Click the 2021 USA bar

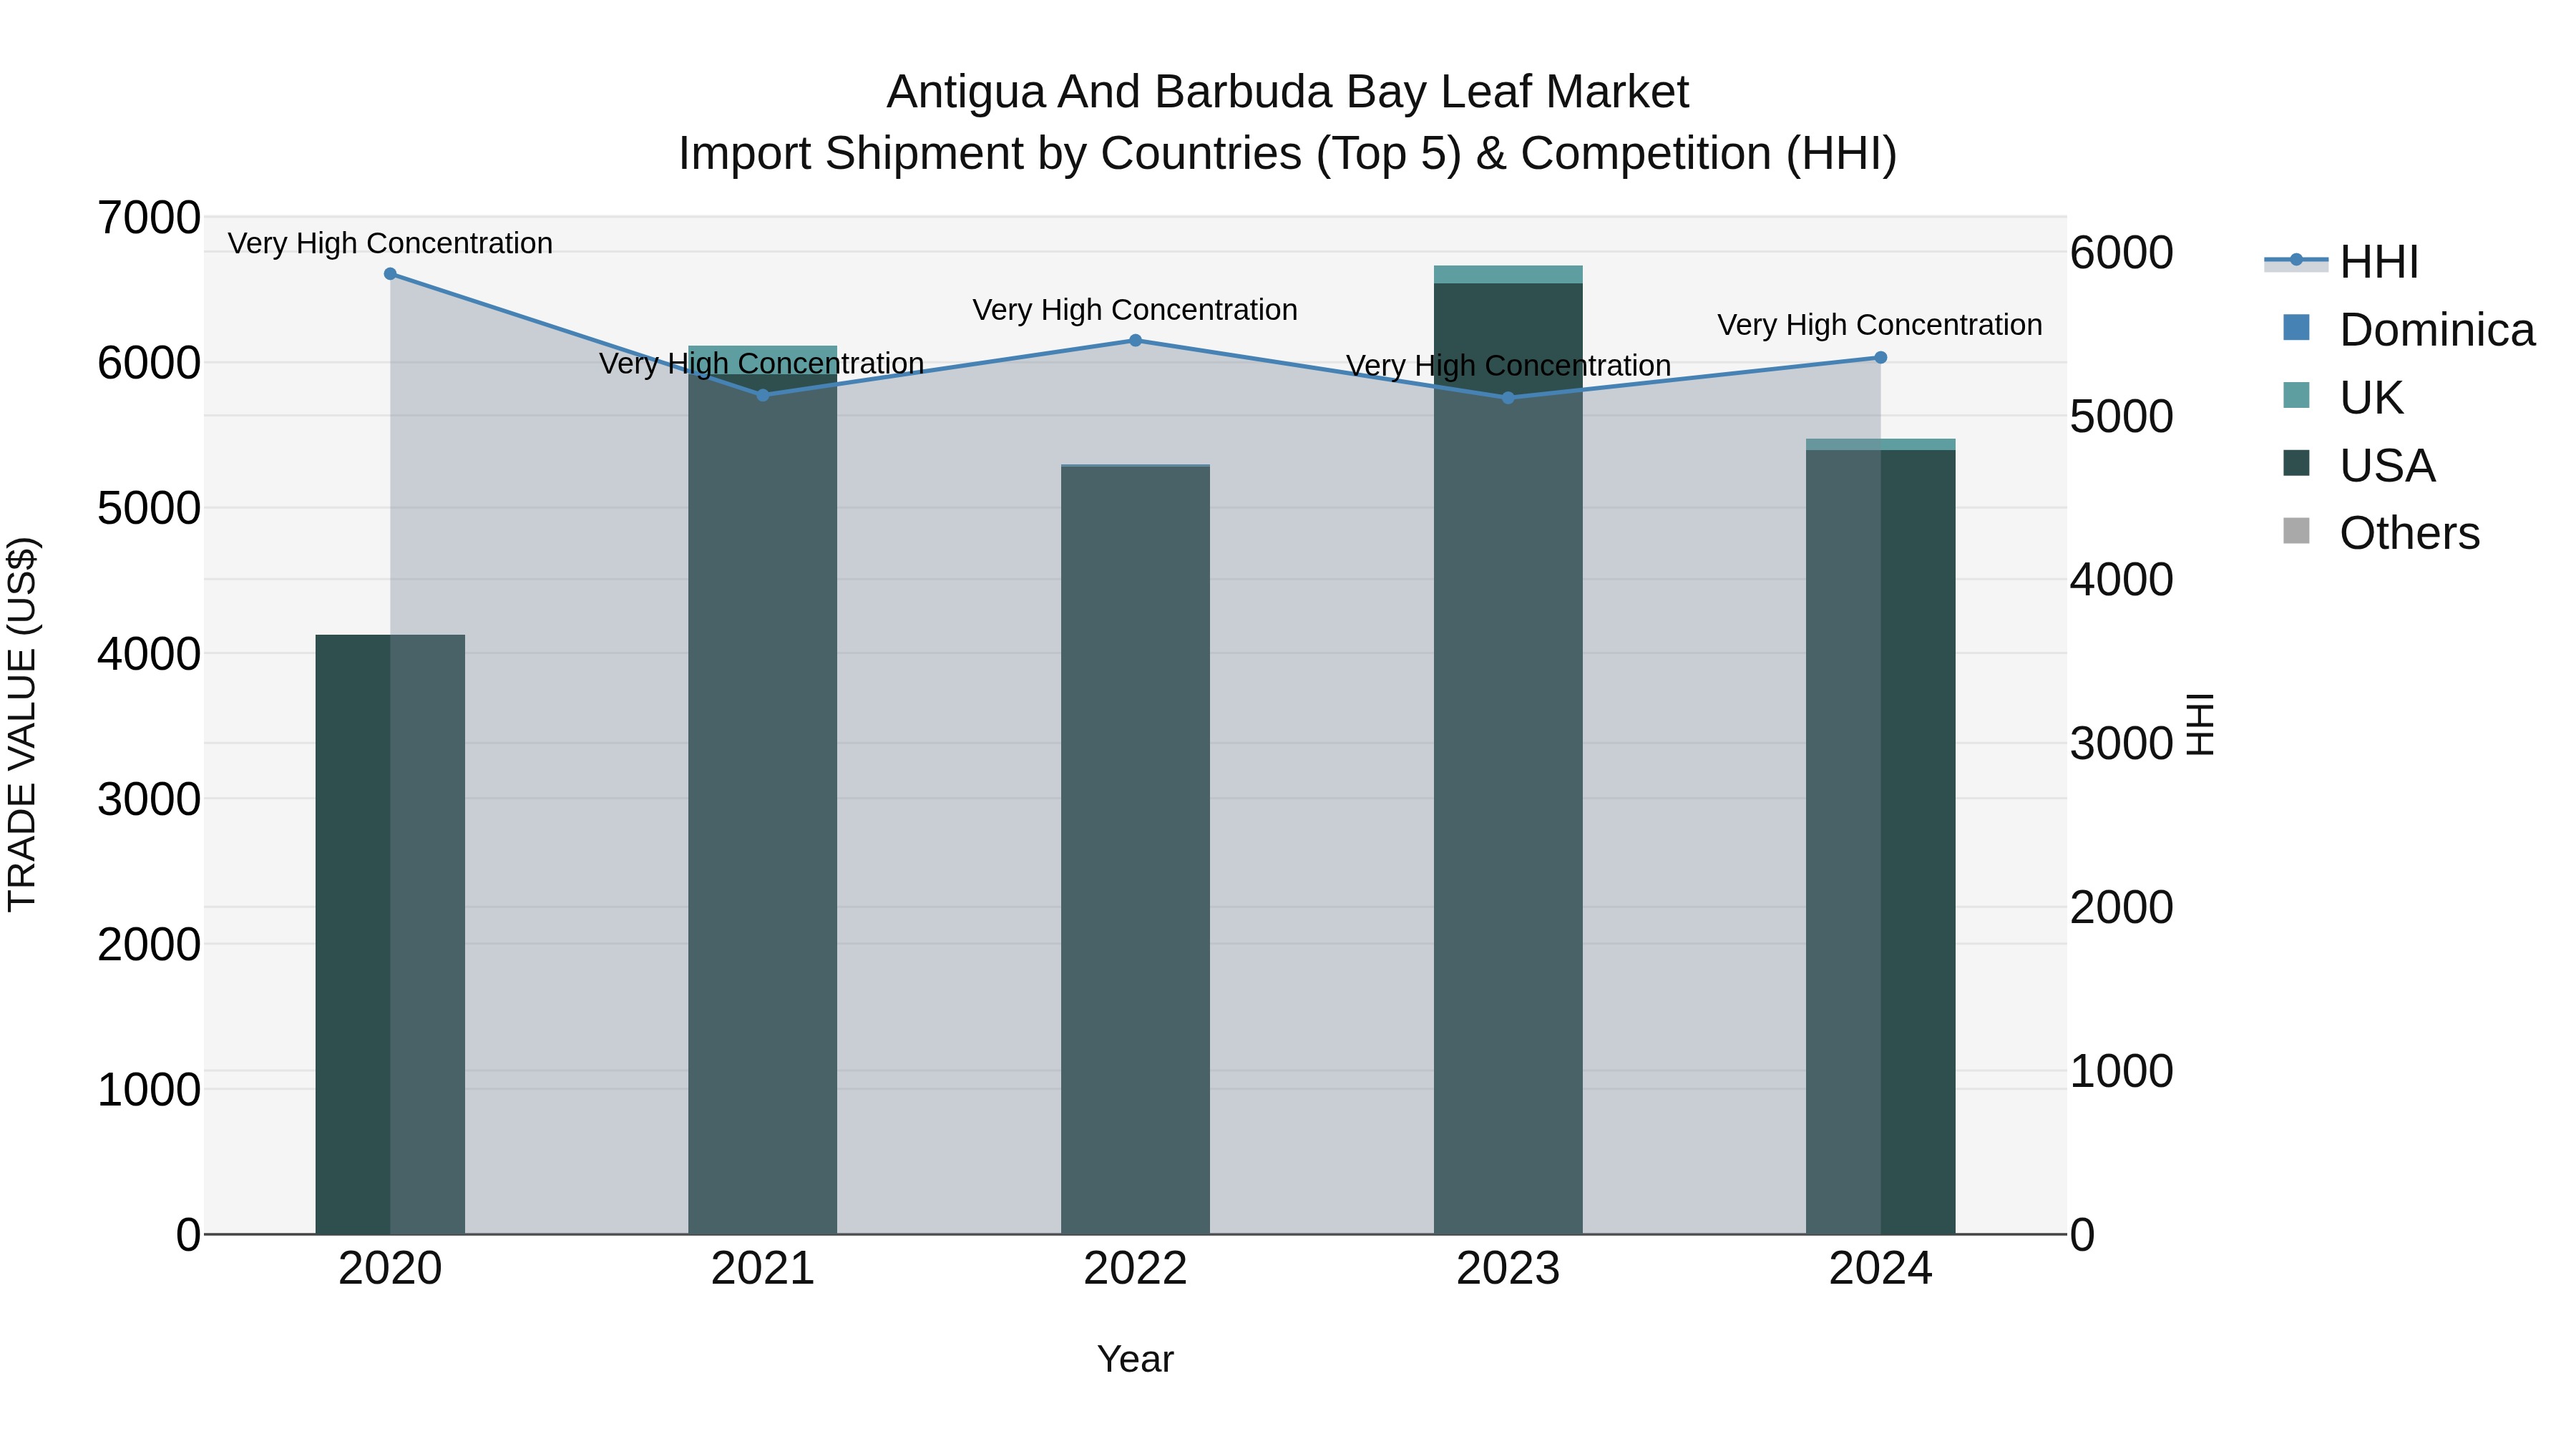[763, 805]
